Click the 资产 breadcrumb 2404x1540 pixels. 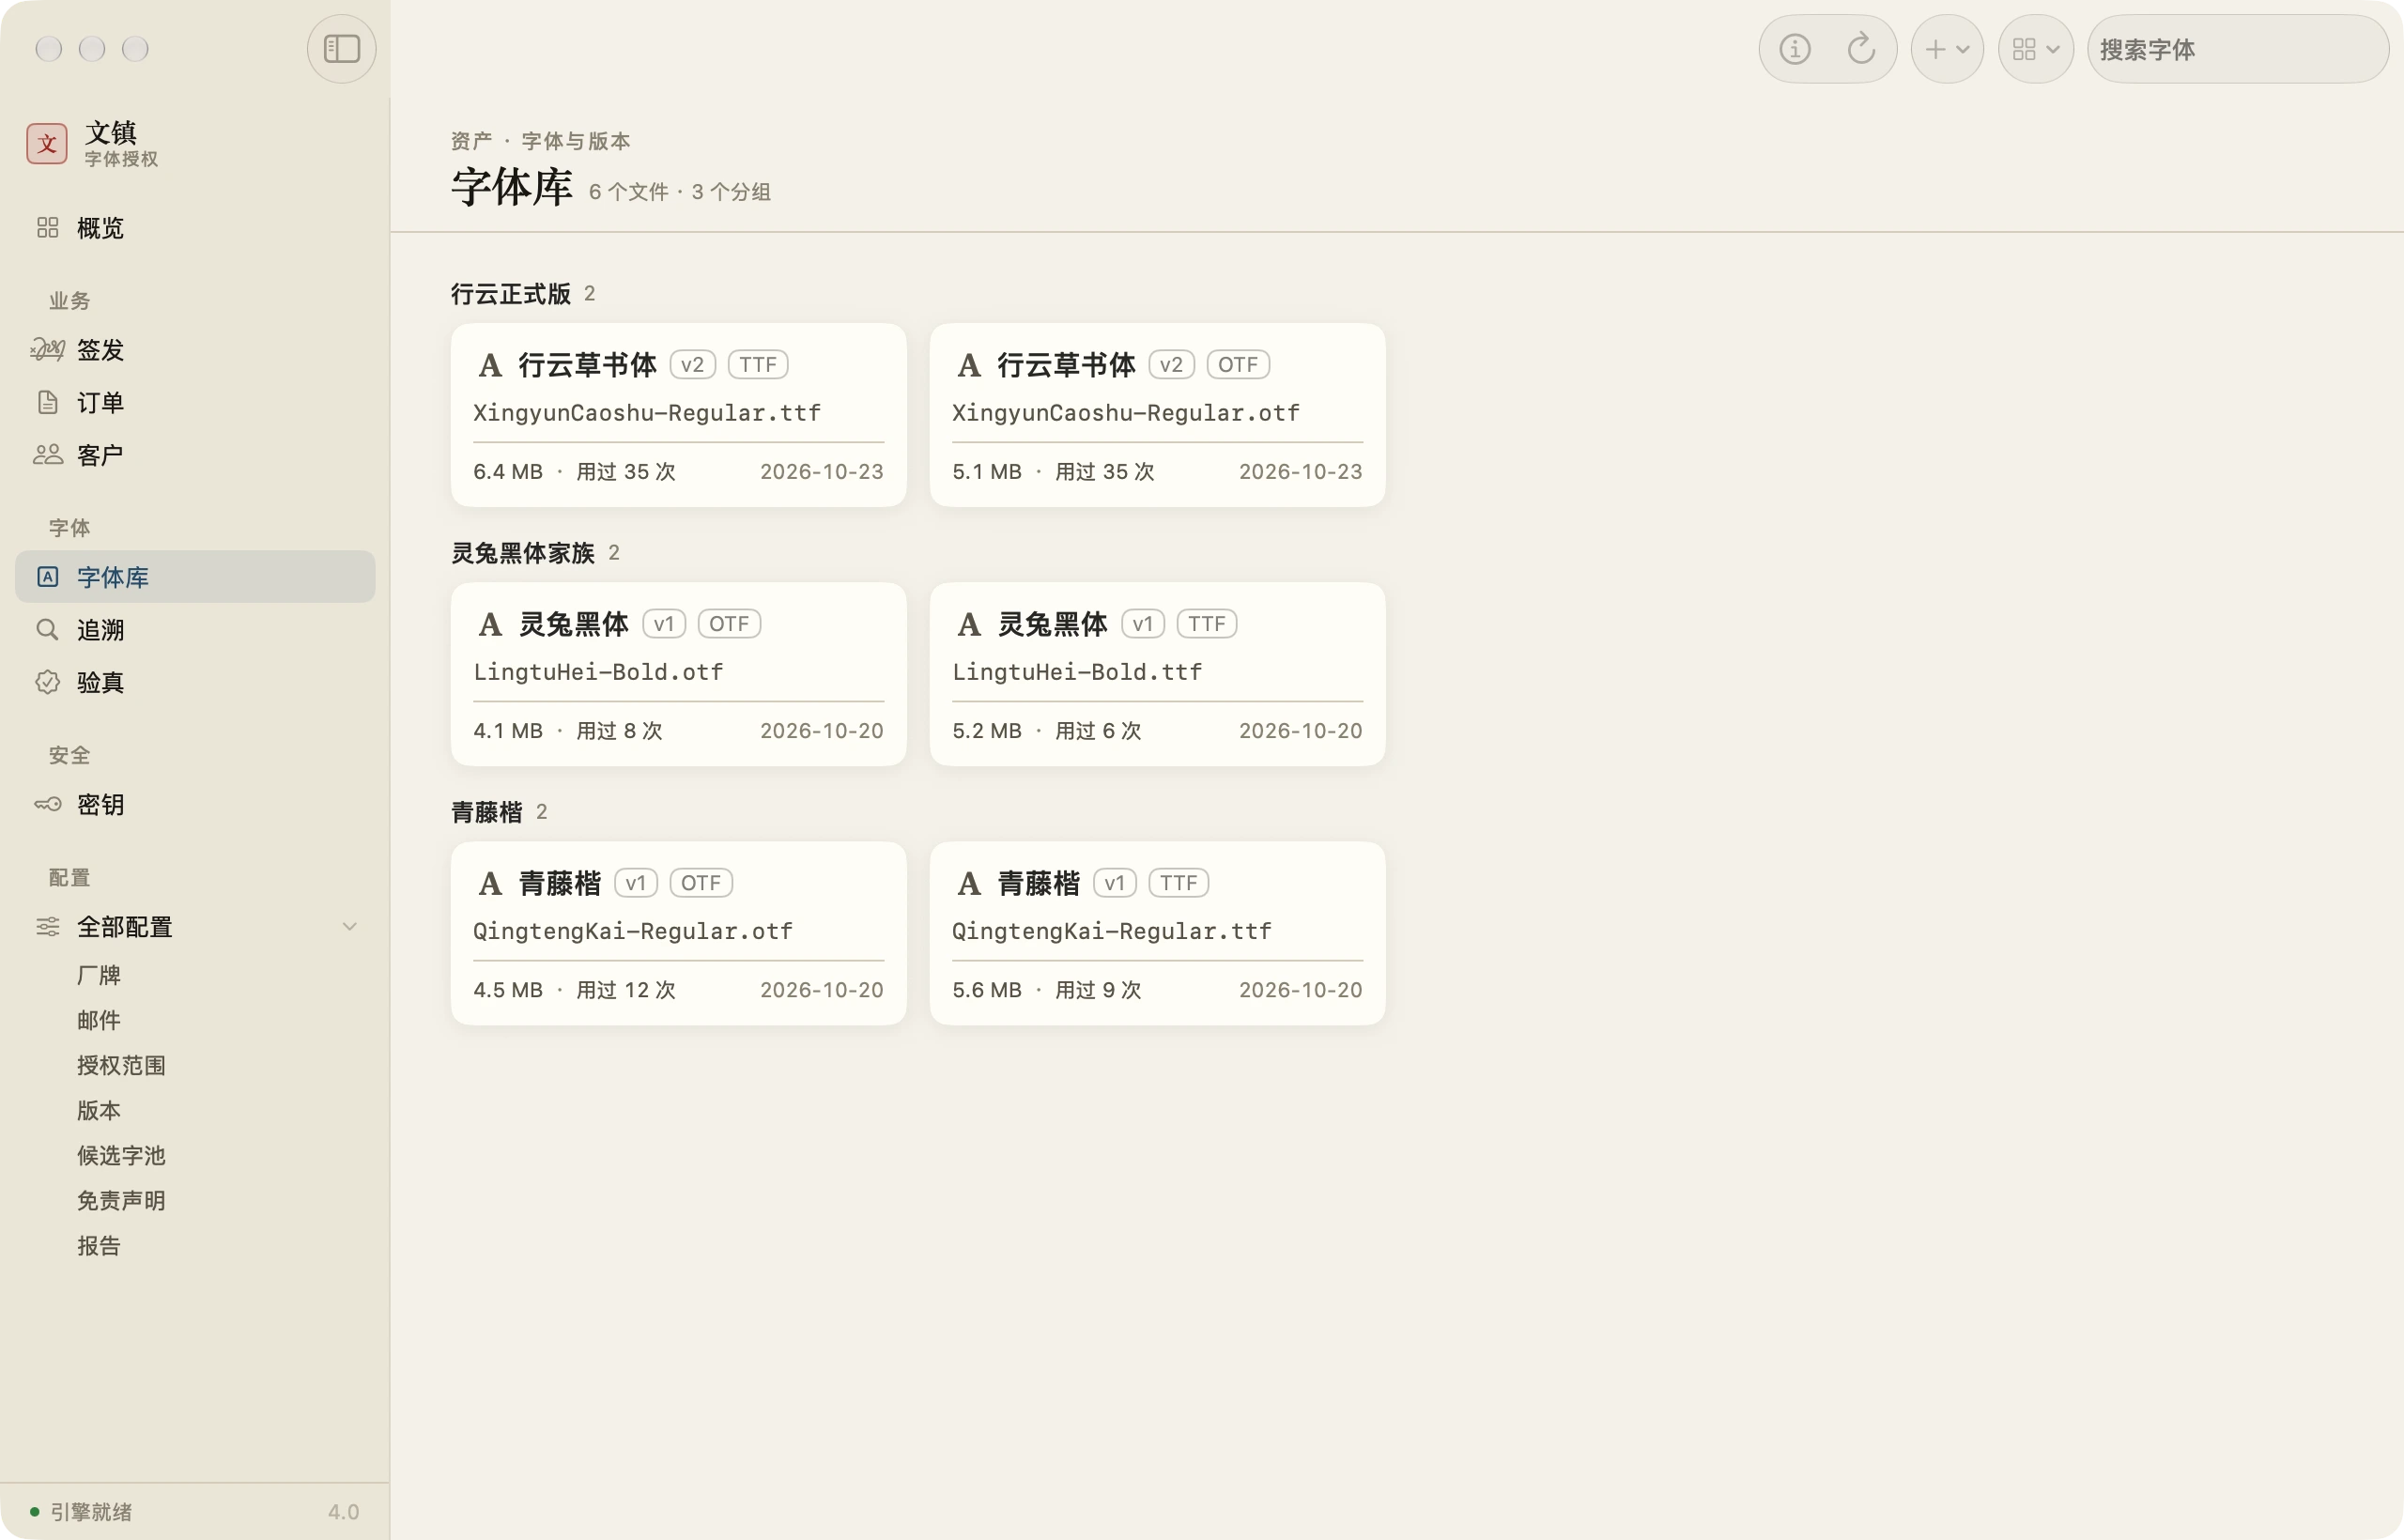click(x=471, y=141)
